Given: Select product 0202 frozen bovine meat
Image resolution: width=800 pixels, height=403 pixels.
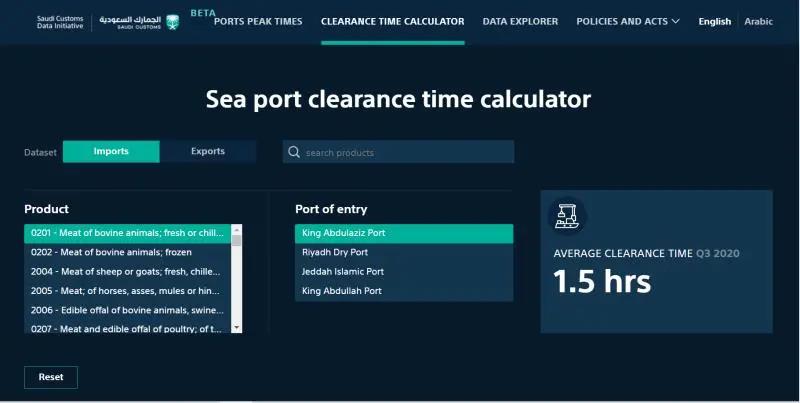Looking at the screenshot, I should pos(128,253).
